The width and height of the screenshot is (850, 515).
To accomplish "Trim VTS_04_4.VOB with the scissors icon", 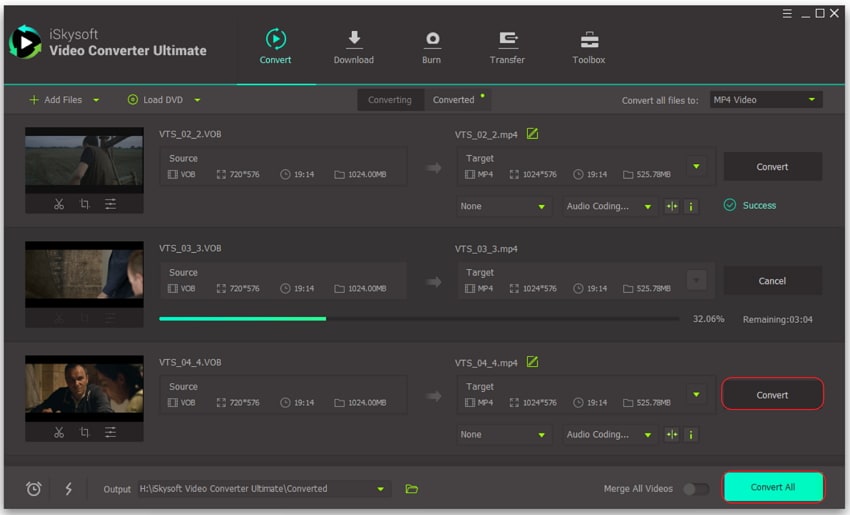I will tap(59, 432).
